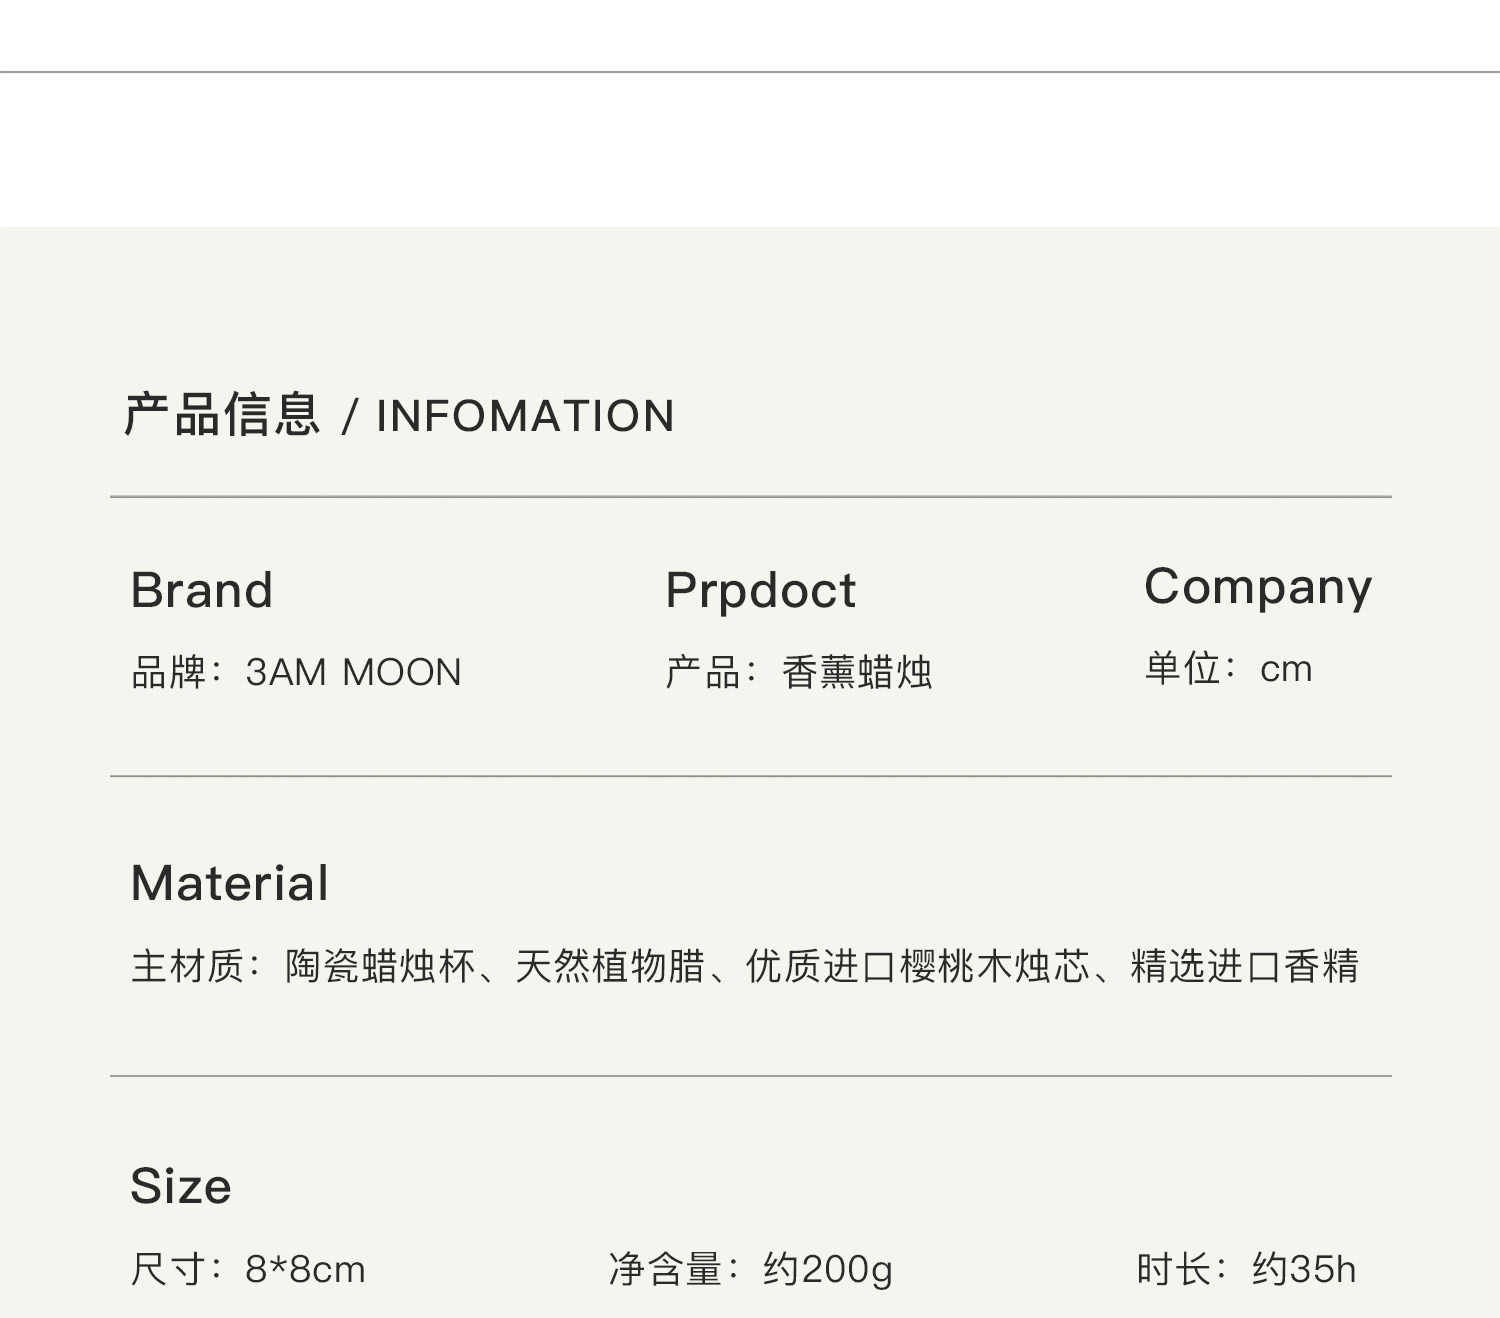Click the 精选进口香精 text
The image size is (1500, 1318).
point(1244,966)
